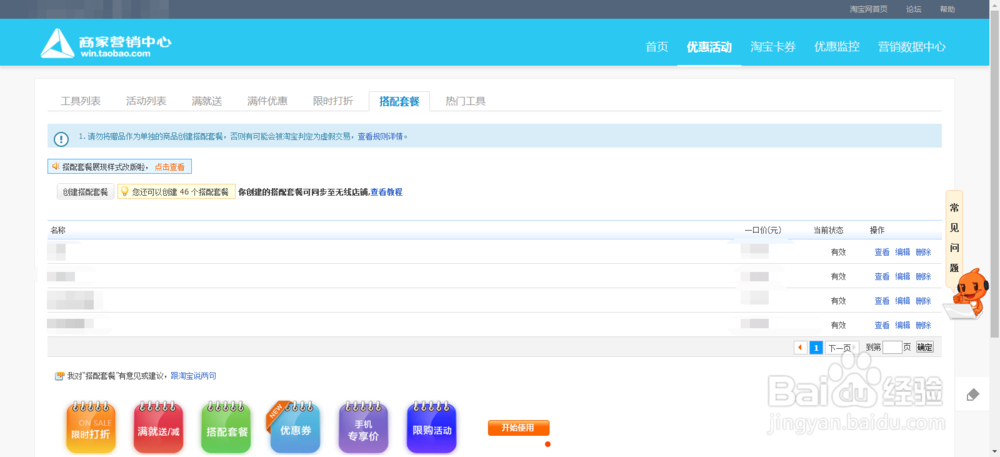Open the 优惠券 NEW calendar icon
Image resolution: width=1000 pixels, height=457 pixels.
tap(295, 427)
